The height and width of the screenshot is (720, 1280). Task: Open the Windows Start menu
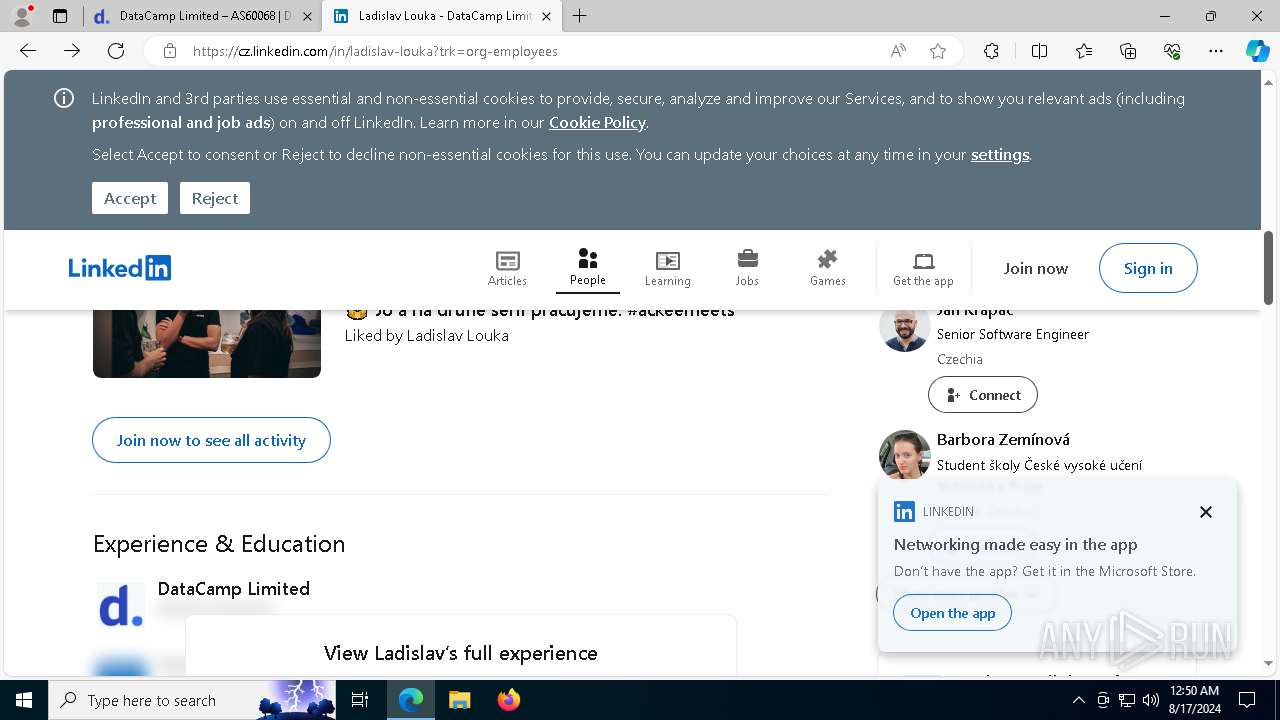click(x=24, y=700)
